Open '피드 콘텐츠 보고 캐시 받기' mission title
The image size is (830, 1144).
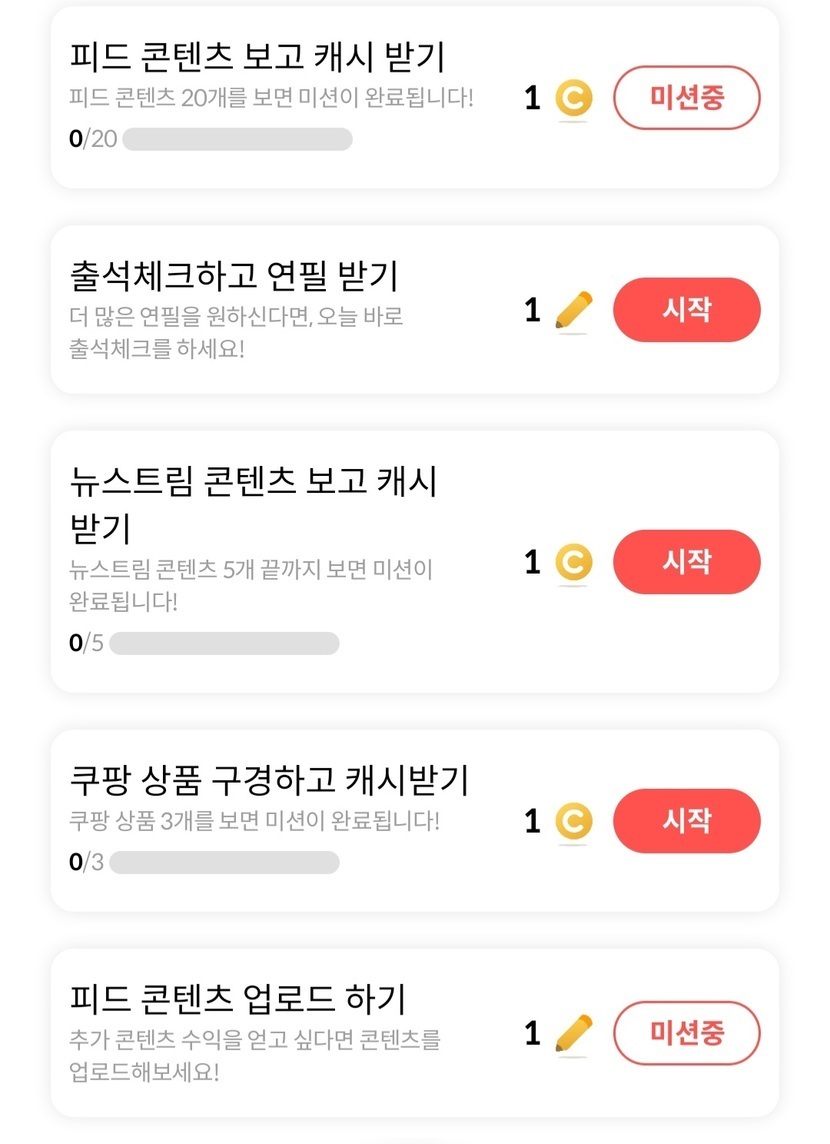point(258,57)
